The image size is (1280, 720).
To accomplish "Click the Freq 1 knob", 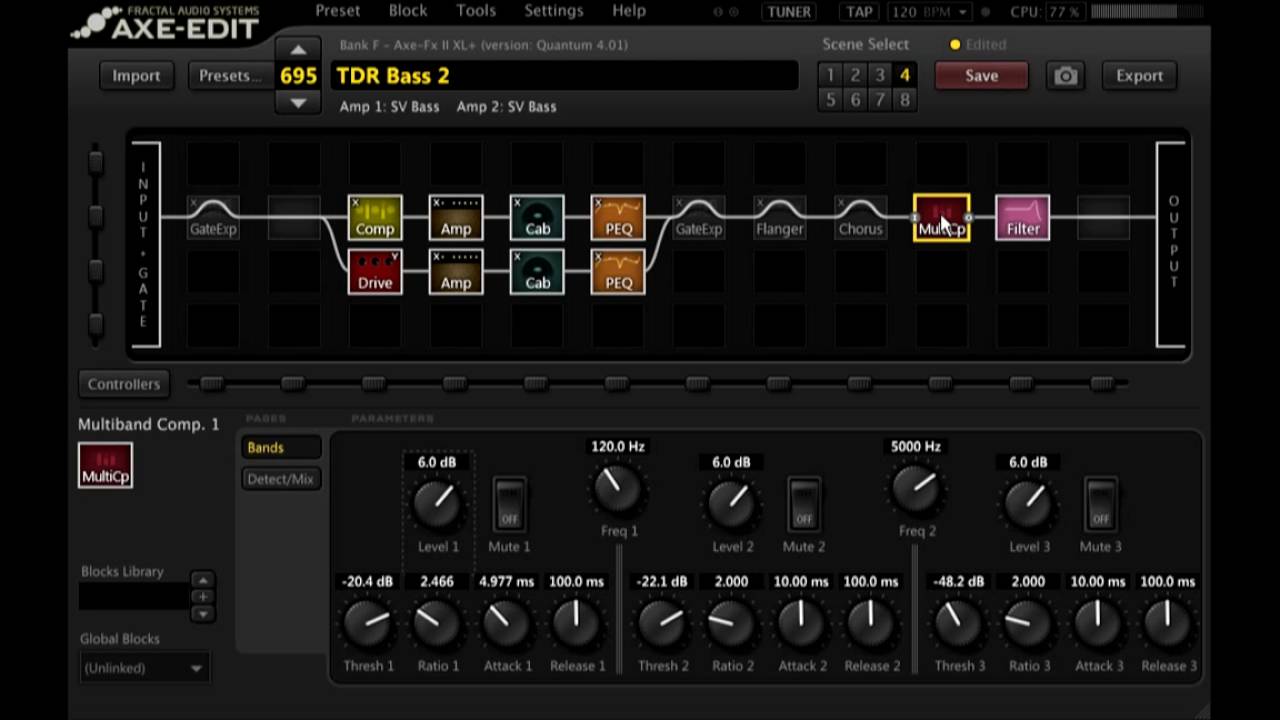I will [x=618, y=489].
